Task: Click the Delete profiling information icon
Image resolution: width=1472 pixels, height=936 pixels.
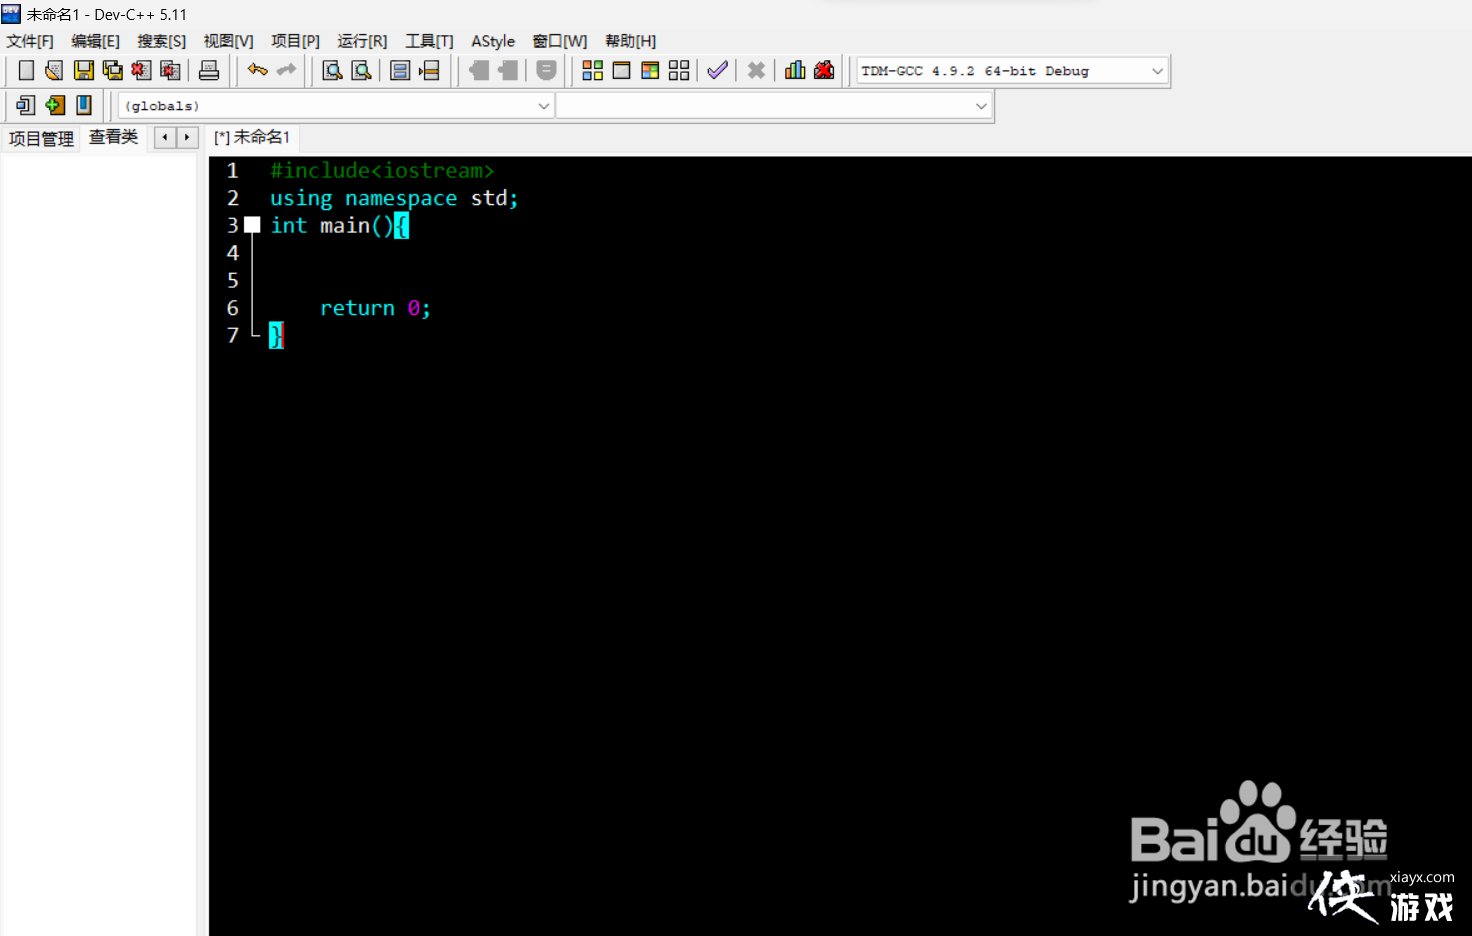Action: [824, 70]
